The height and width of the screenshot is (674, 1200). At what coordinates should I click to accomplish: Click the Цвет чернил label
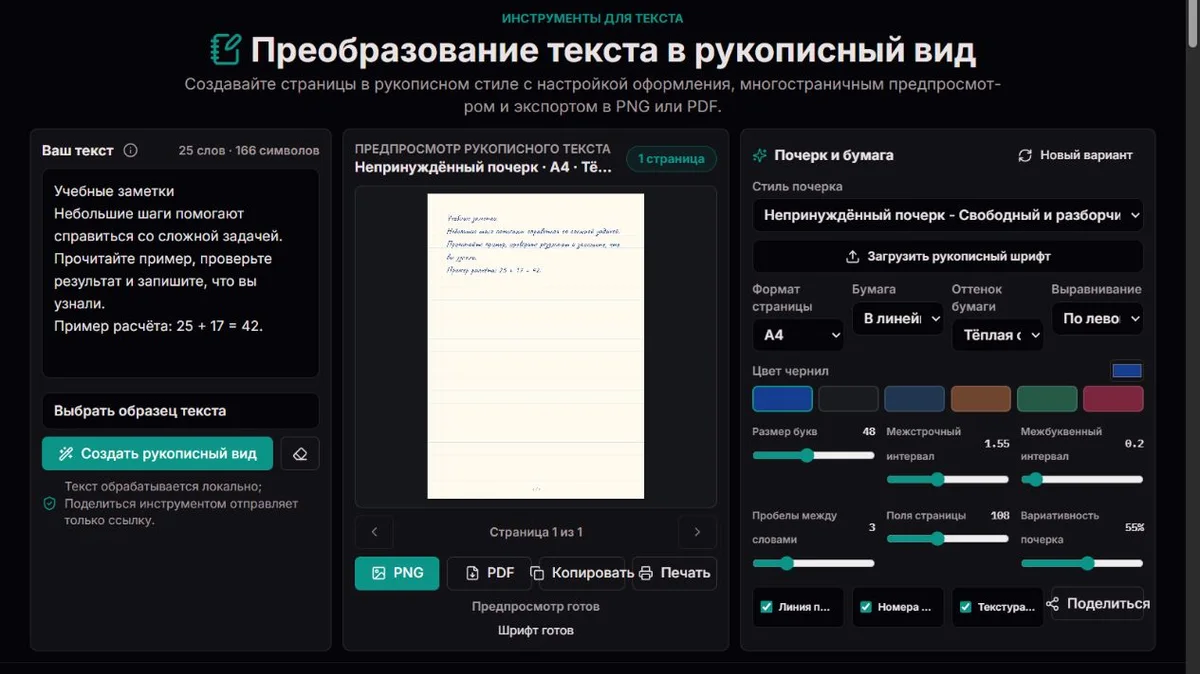tap(790, 371)
